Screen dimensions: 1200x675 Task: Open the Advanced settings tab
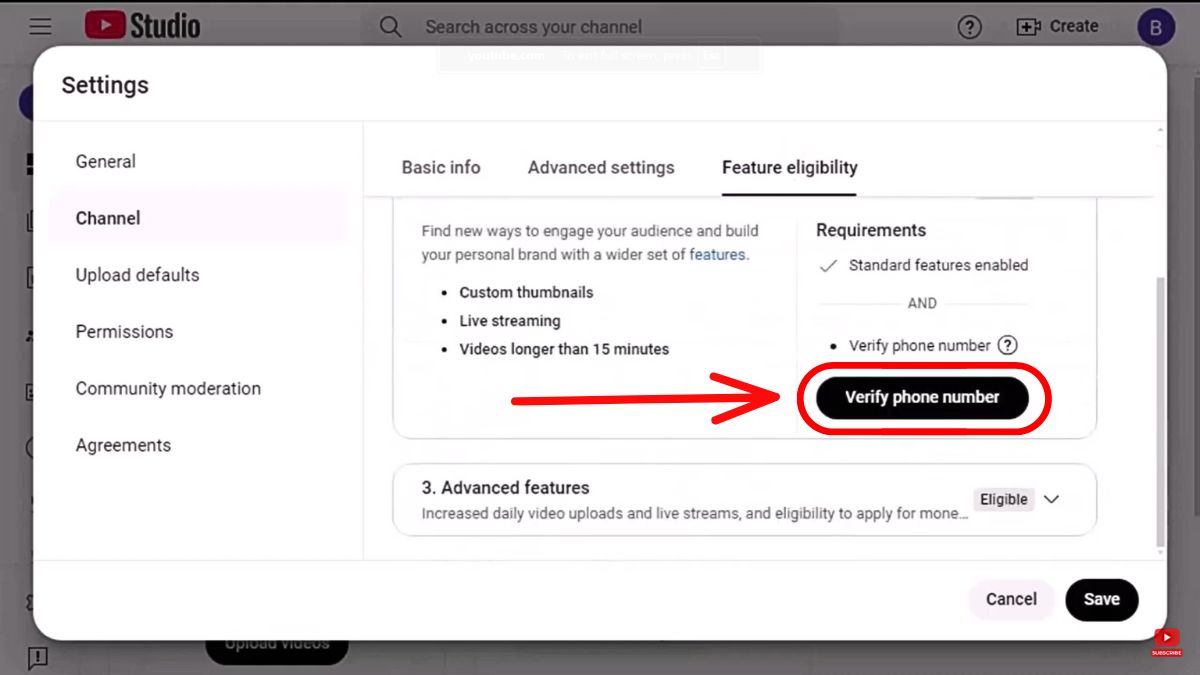point(601,168)
